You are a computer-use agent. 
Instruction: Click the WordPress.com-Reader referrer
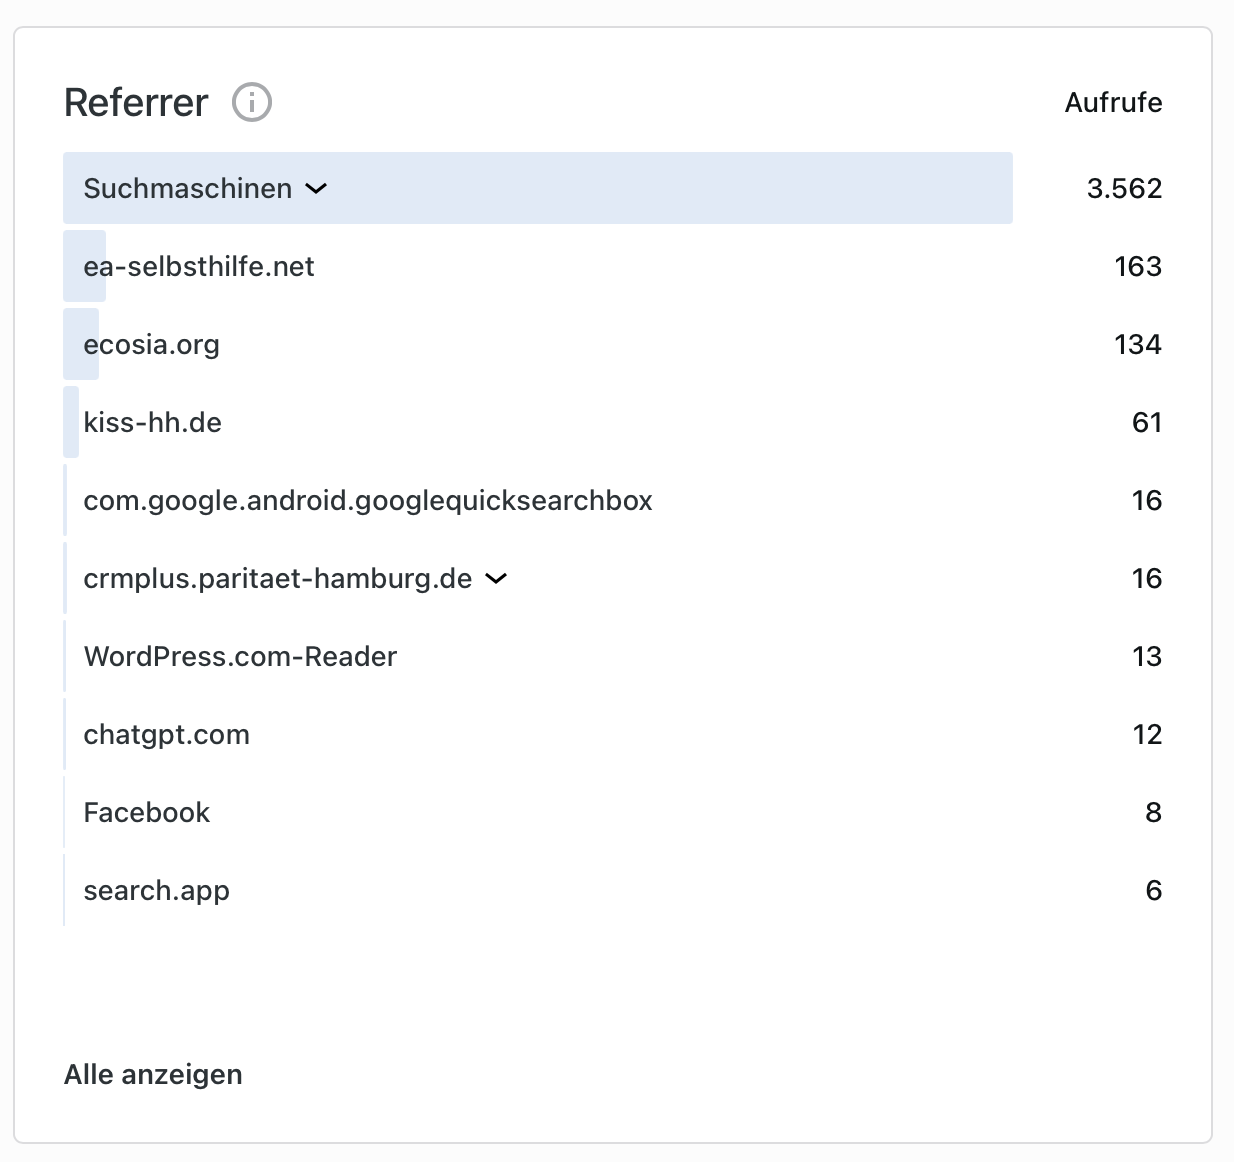(x=240, y=657)
